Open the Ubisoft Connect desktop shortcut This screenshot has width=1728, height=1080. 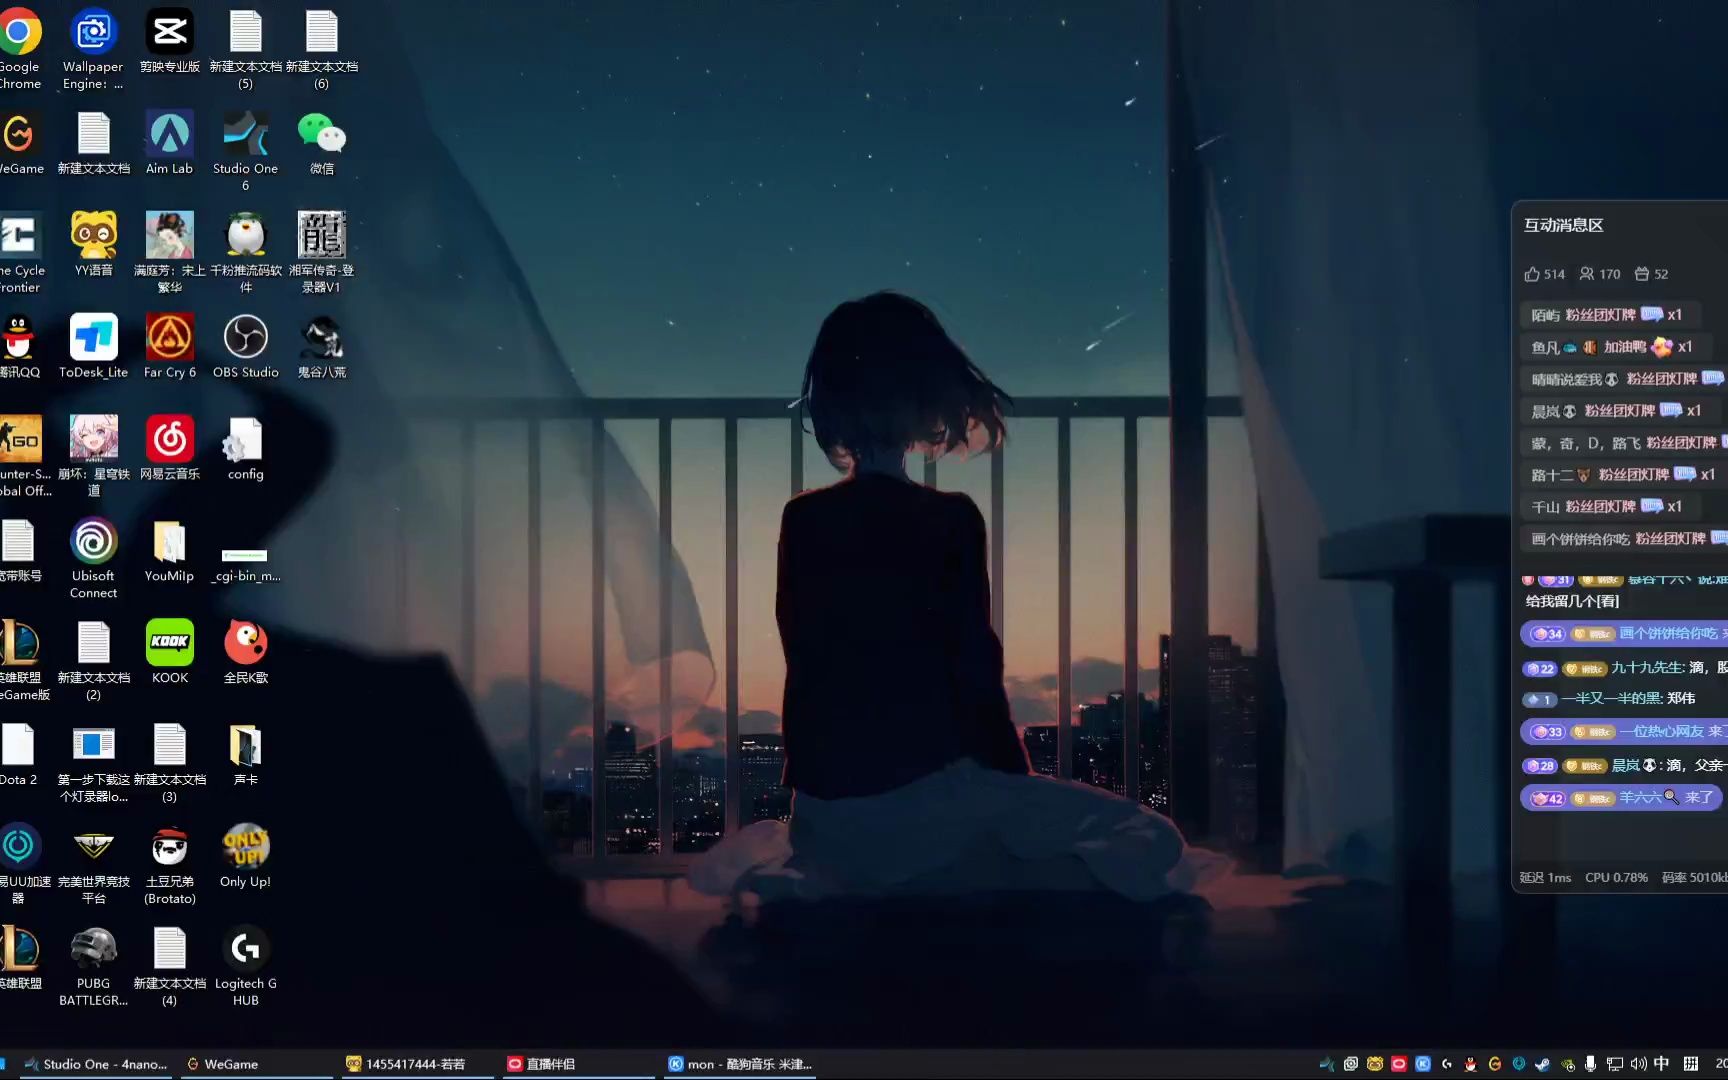(93, 559)
